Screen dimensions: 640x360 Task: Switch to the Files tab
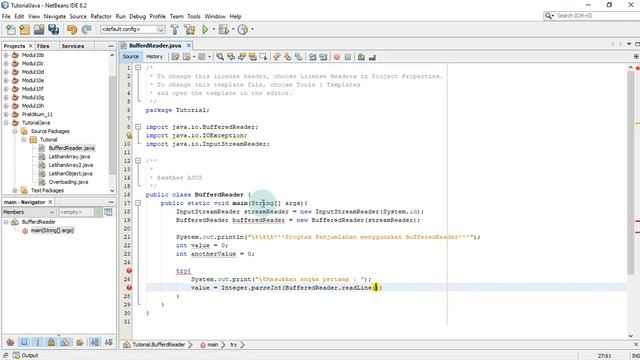43,46
